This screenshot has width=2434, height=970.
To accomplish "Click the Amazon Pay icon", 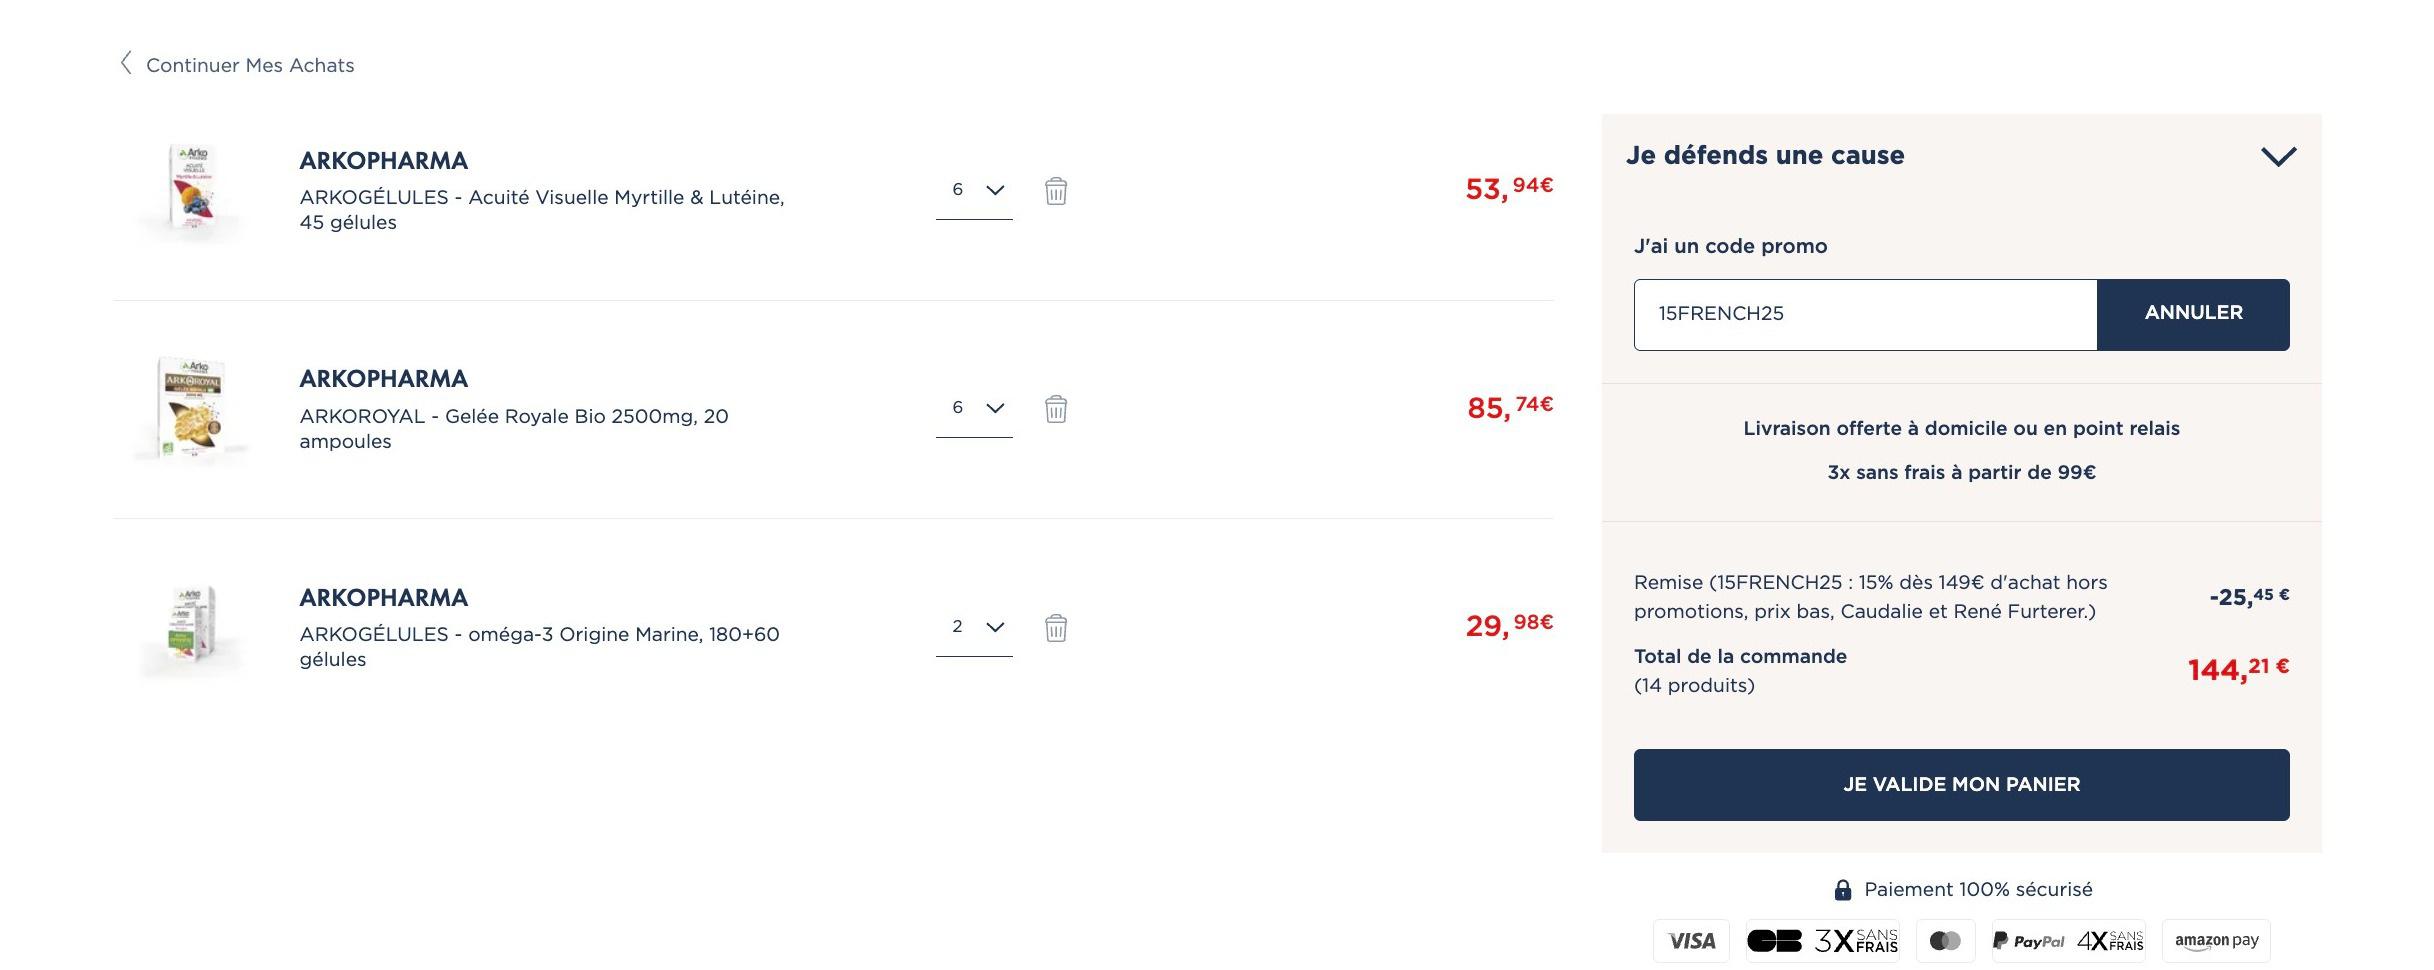I will [2216, 941].
